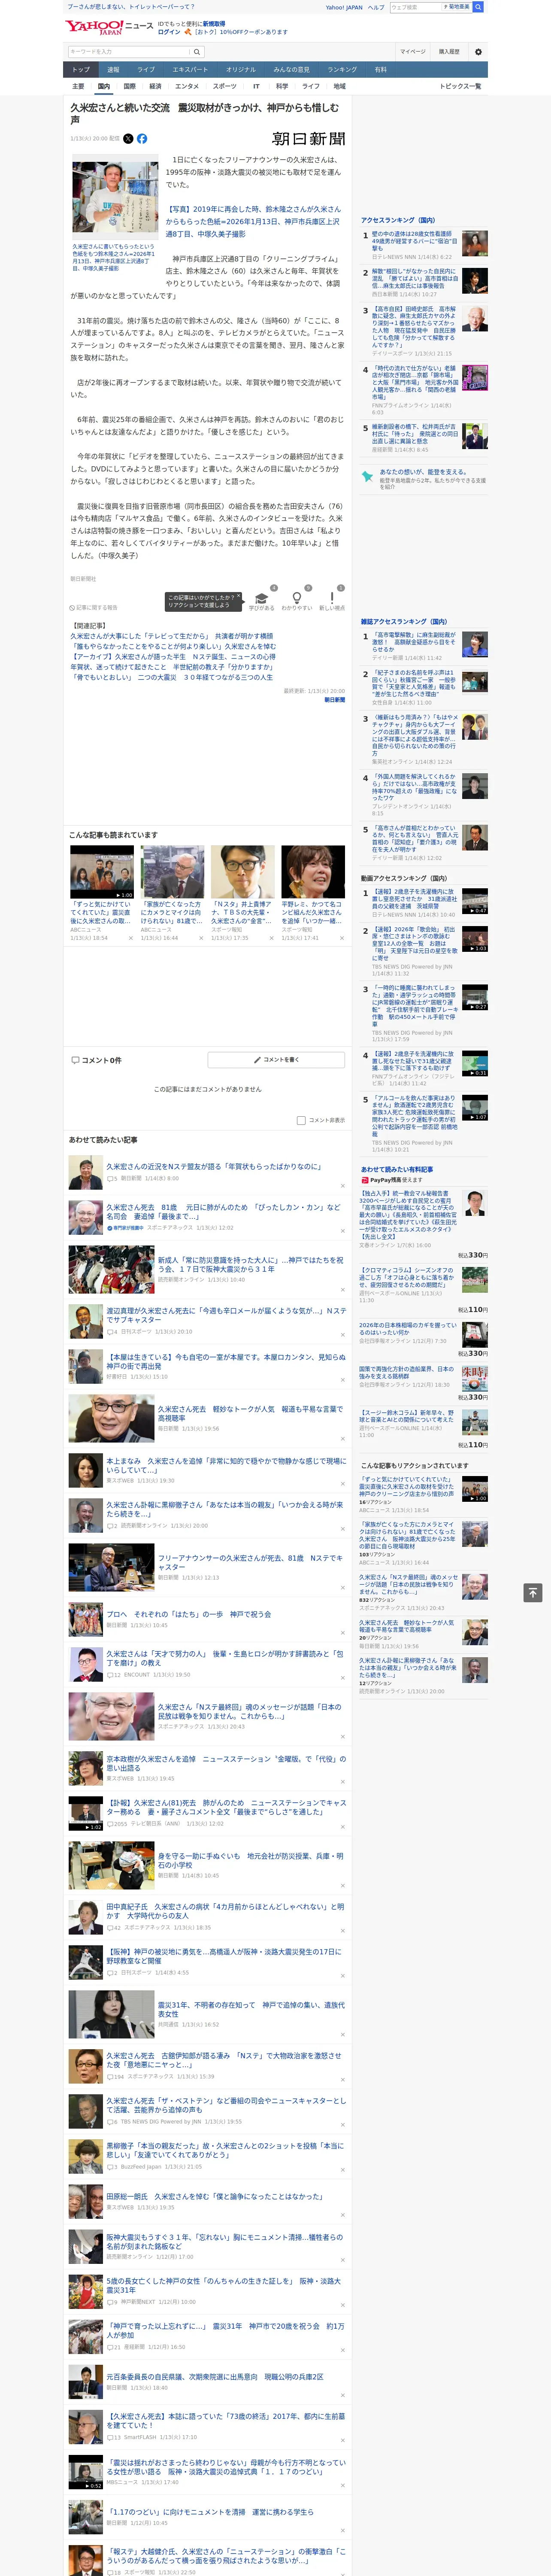The image size is (551, 2576).
Task: Switch to the 速報 tab
Action: coord(113,70)
